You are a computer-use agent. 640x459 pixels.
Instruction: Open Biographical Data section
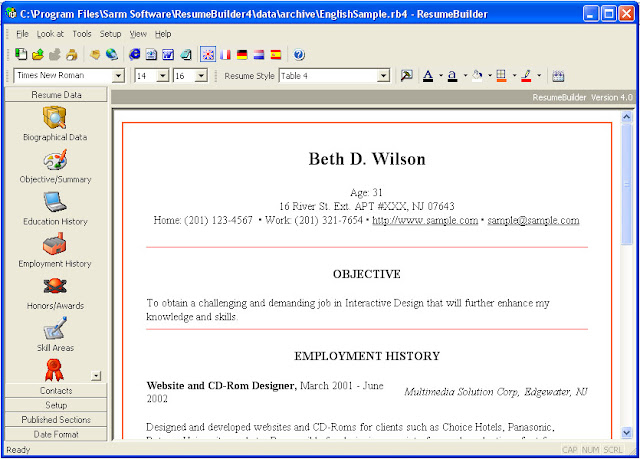55,123
